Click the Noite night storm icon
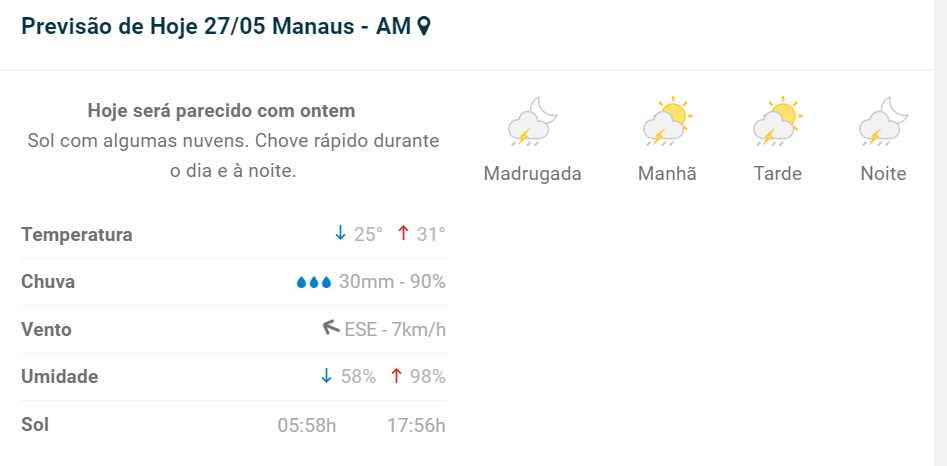 pos(883,122)
